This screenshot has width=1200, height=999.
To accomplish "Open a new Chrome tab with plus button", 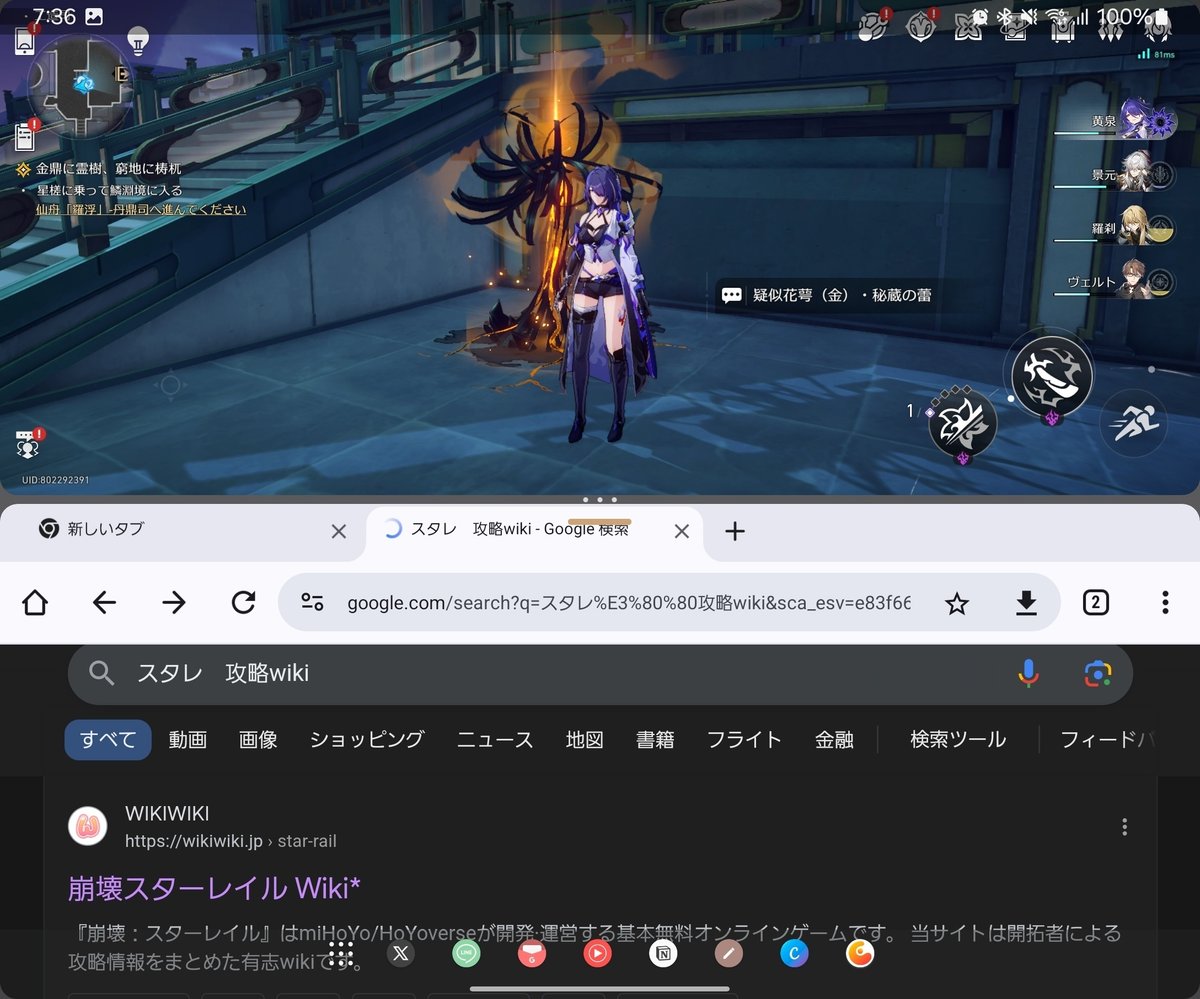I will [735, 531].
